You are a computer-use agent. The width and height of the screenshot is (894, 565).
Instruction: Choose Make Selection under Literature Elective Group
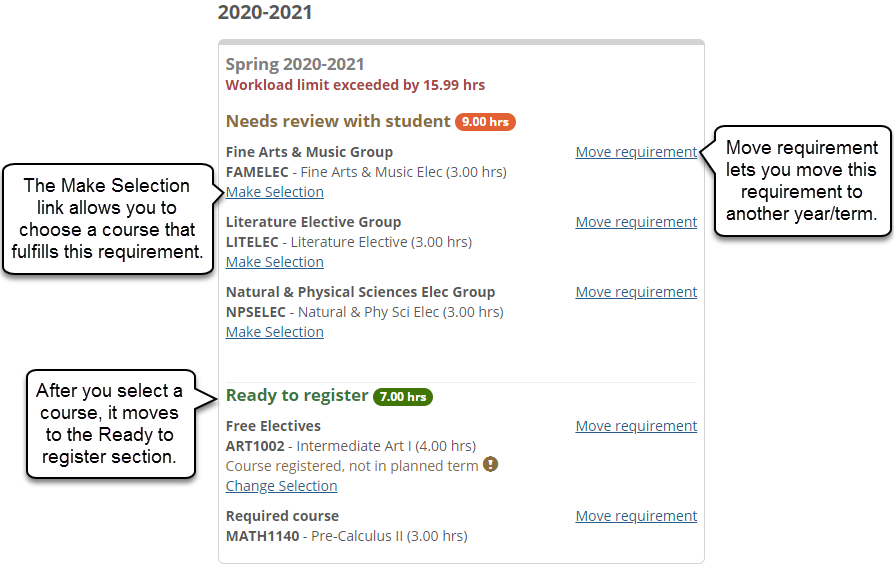point(274,262)
